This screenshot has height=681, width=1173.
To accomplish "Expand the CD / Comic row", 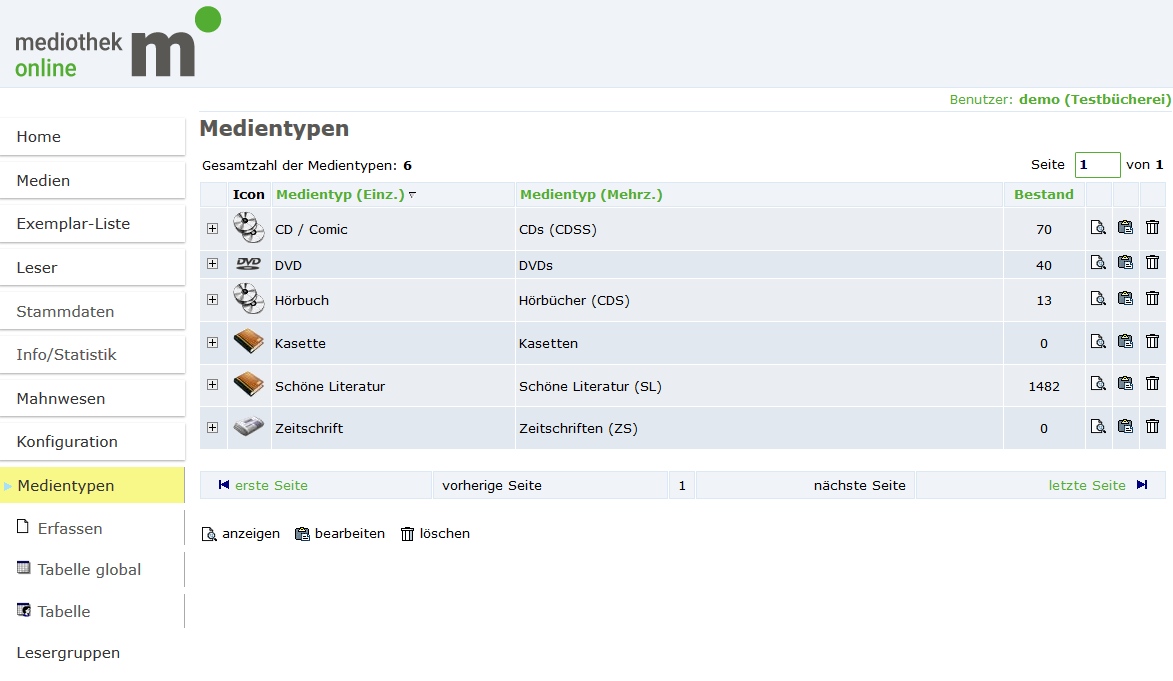I will 212,229.
